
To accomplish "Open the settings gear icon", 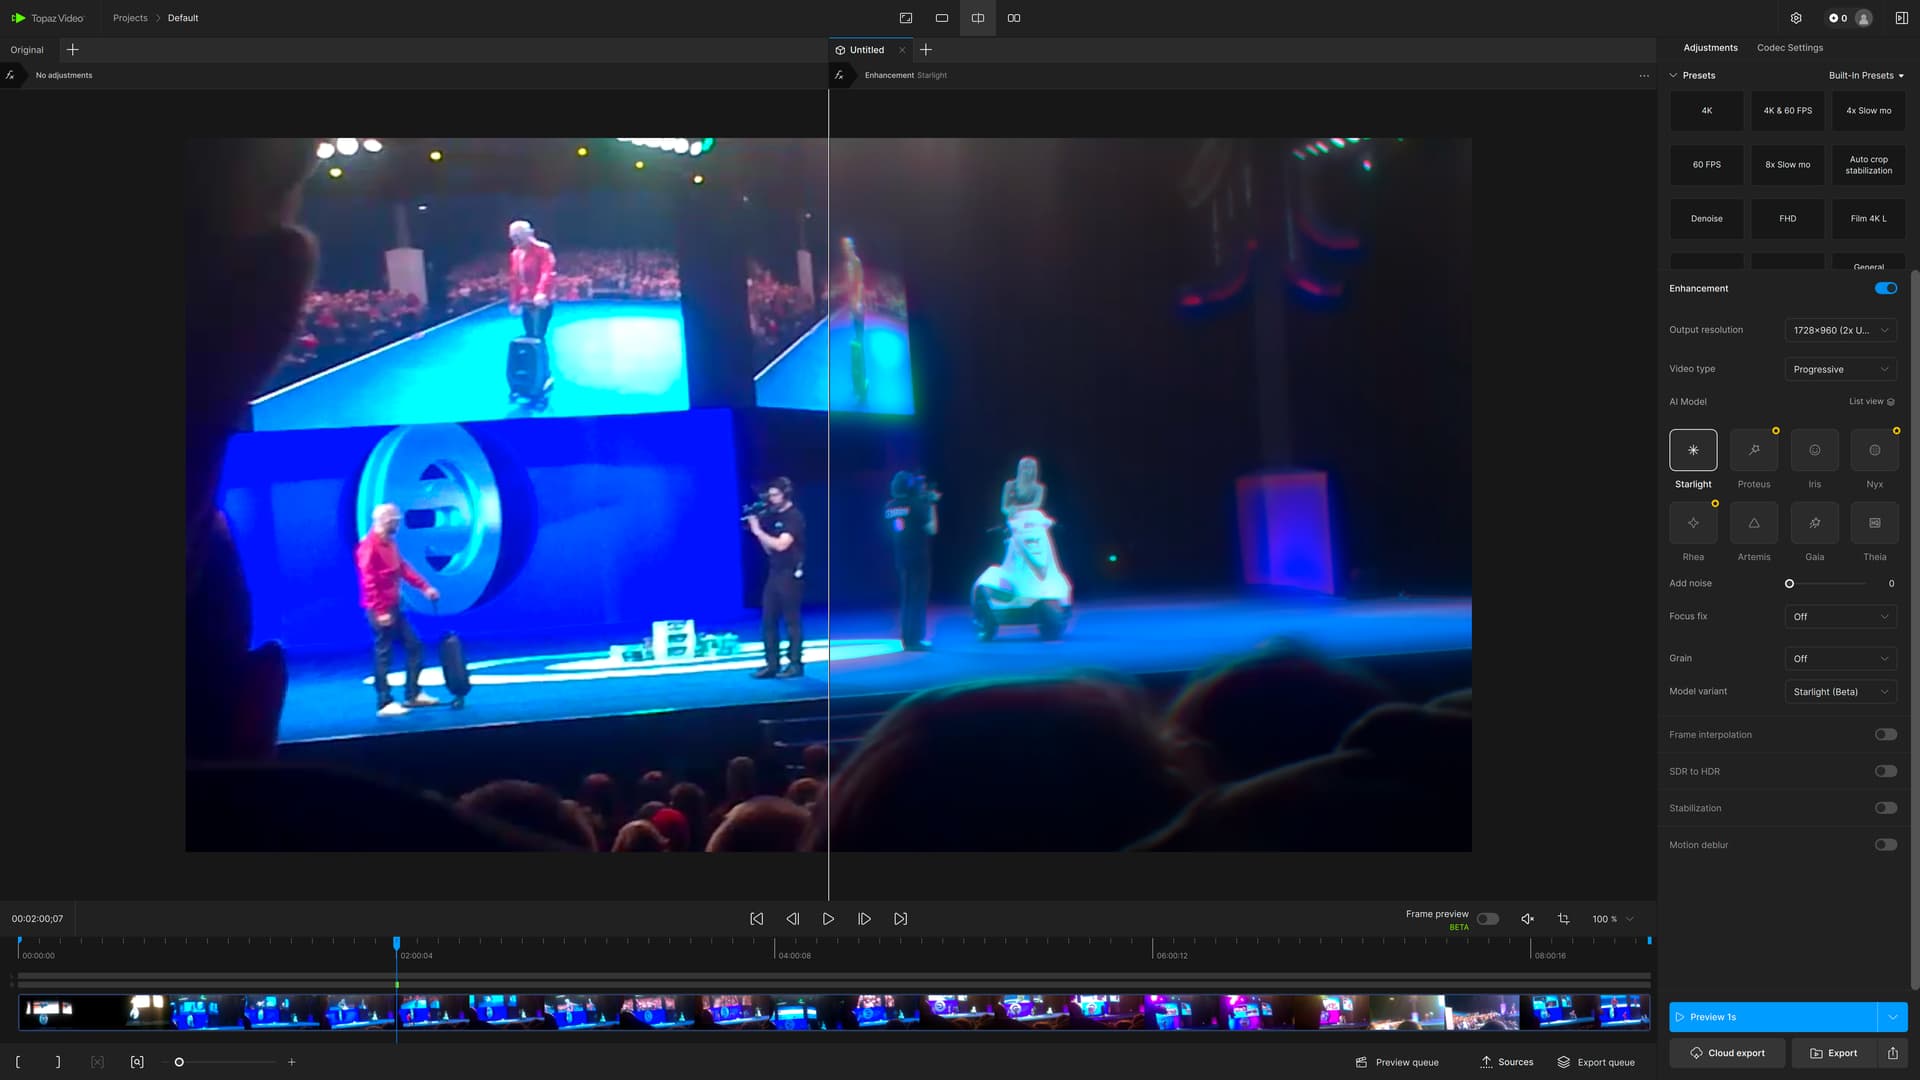I will click(1796, 18).
